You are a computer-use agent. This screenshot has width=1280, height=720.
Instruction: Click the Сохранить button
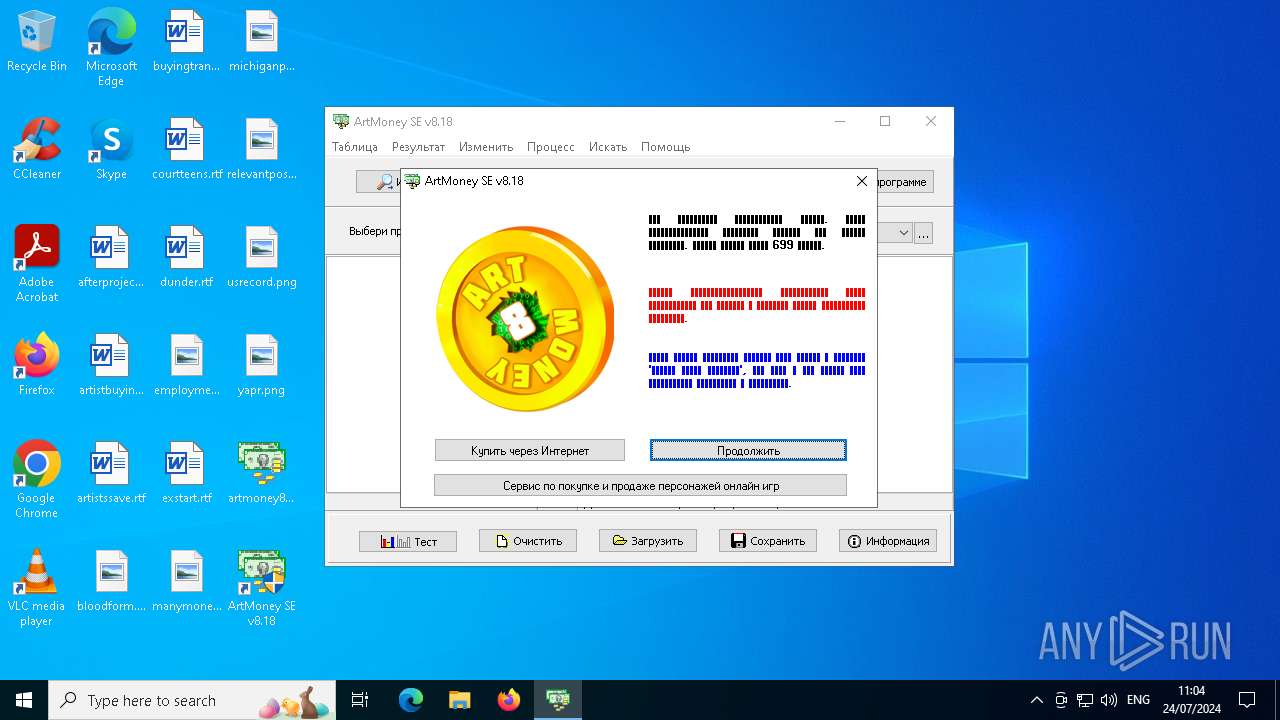click(768, 541)
